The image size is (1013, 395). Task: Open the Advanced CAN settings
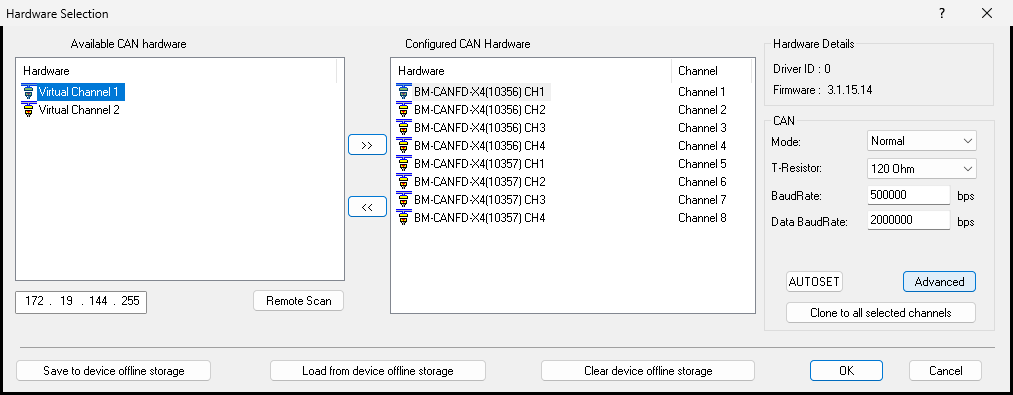[939, 282]
